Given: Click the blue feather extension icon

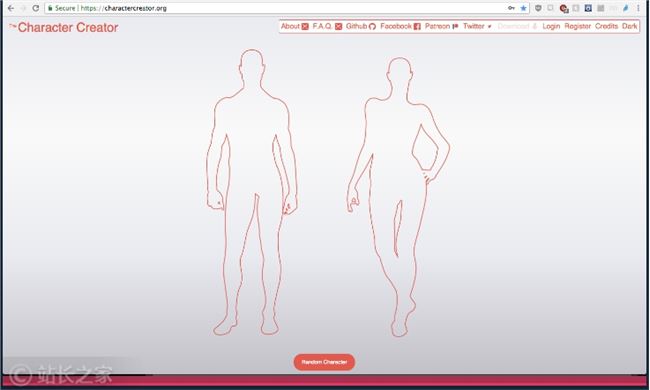Looking at the screenshot, I should point(626,8).
